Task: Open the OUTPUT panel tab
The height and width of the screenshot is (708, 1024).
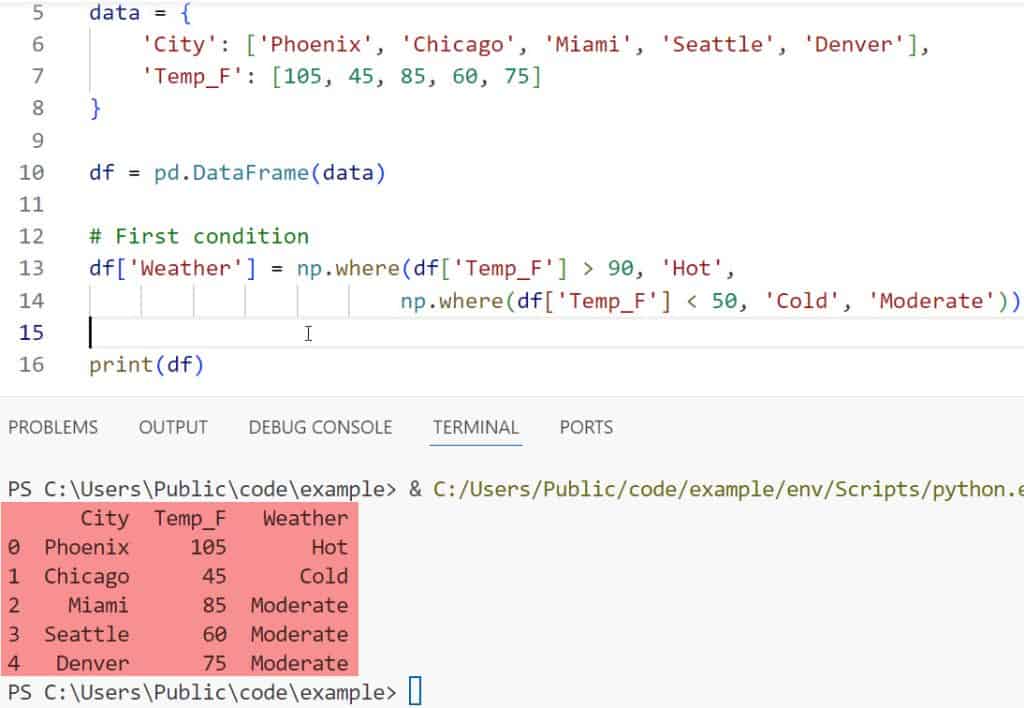Action: [173, 427]
